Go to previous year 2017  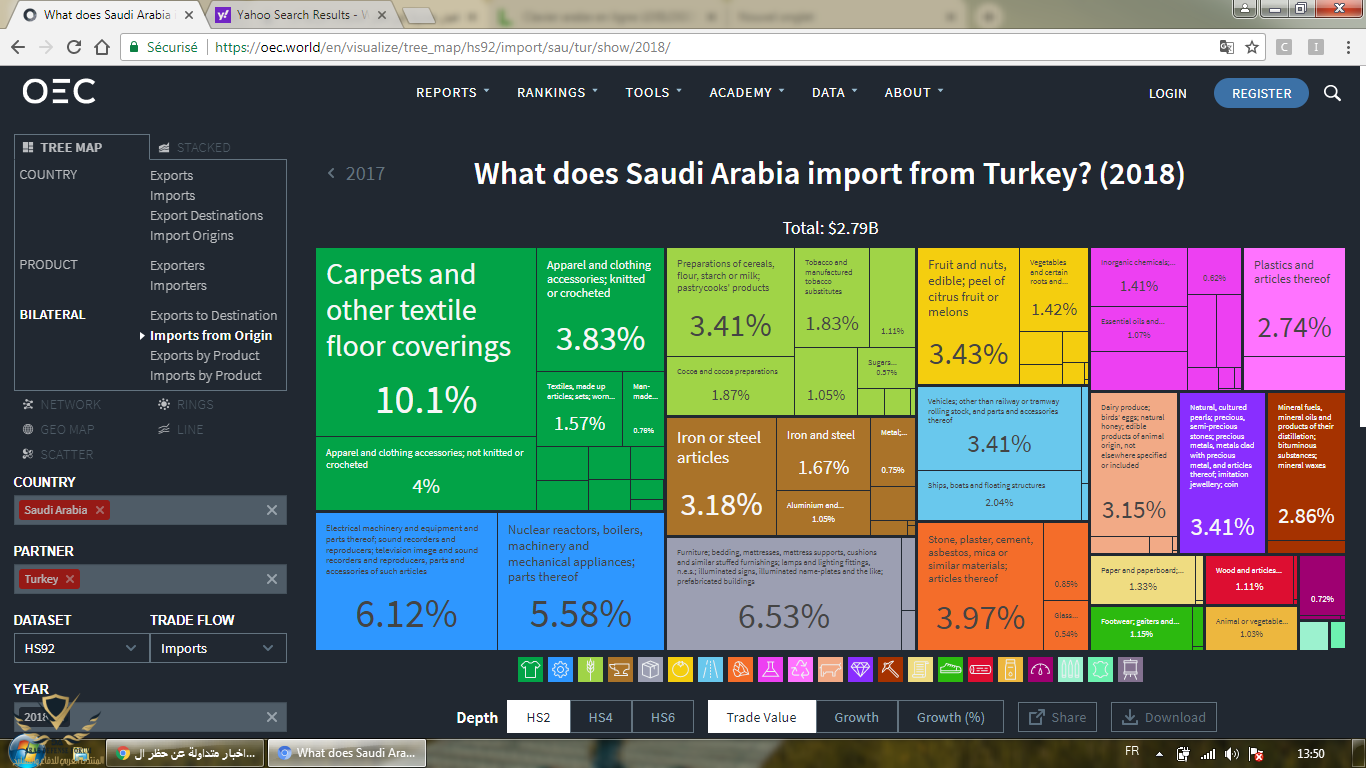pyautogui.click(x=357, y=174)
